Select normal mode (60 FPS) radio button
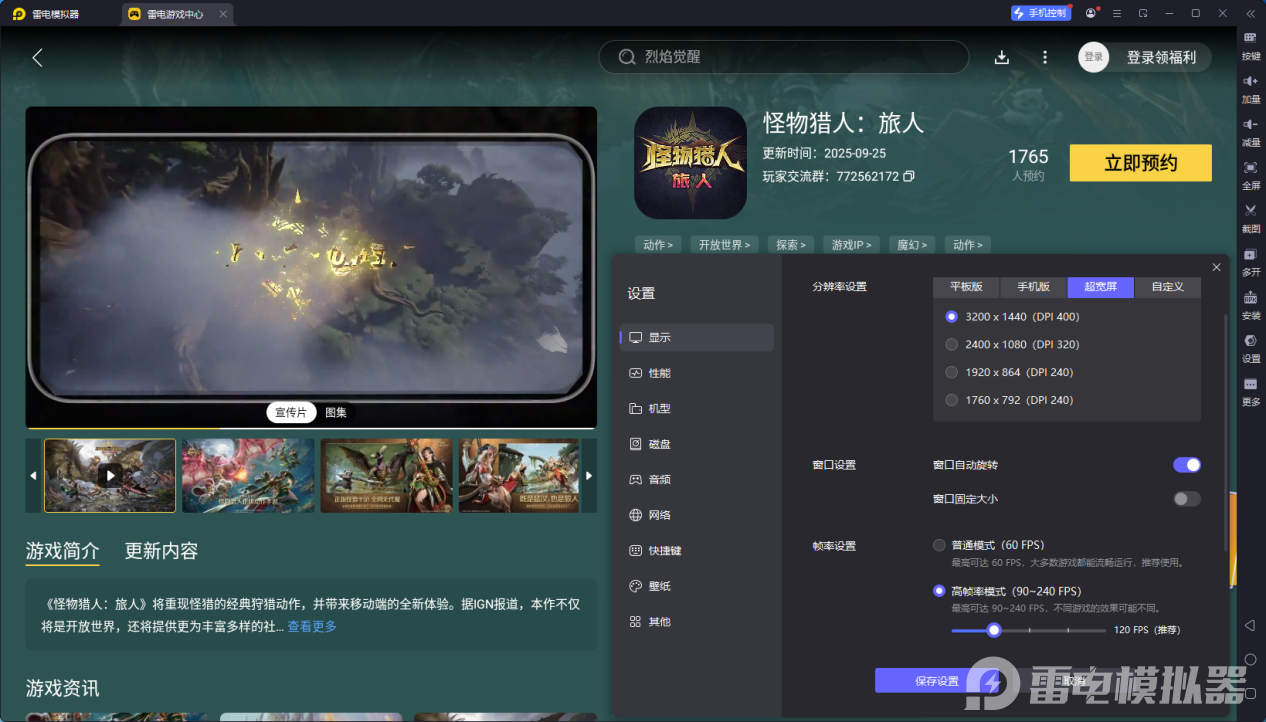This screenshot has width=1266, height=722. (939, 545)
